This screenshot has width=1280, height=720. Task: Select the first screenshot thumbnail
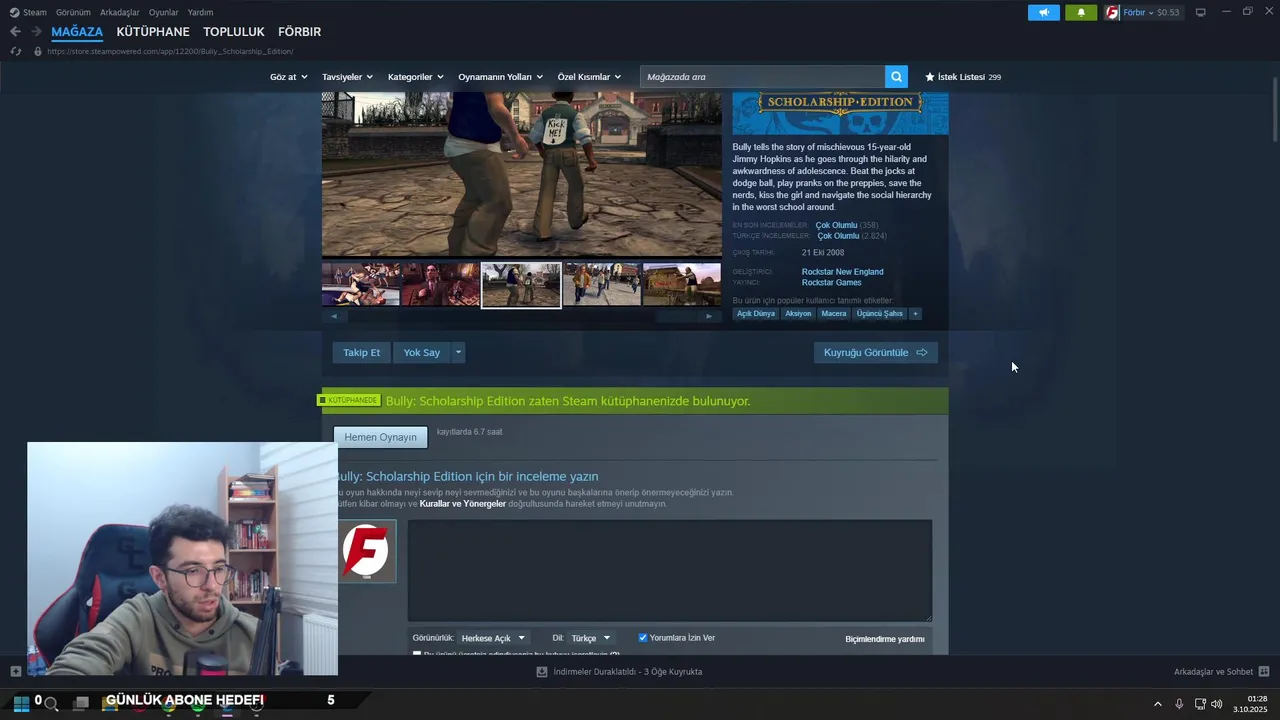pyautogui.click(x=361, y=285)
